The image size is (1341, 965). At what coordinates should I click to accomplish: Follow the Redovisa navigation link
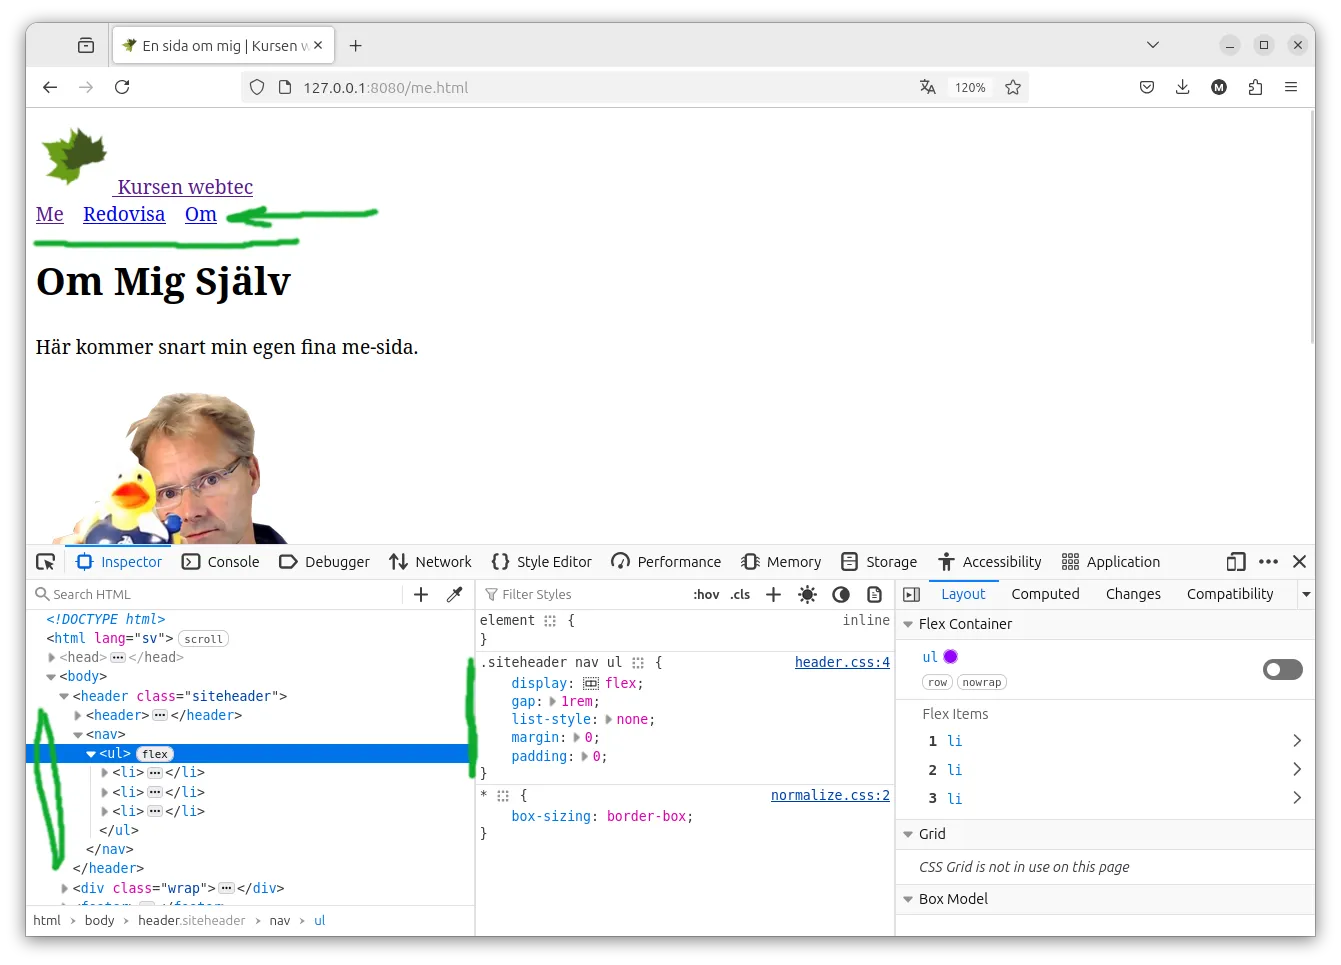click(124, 214)
